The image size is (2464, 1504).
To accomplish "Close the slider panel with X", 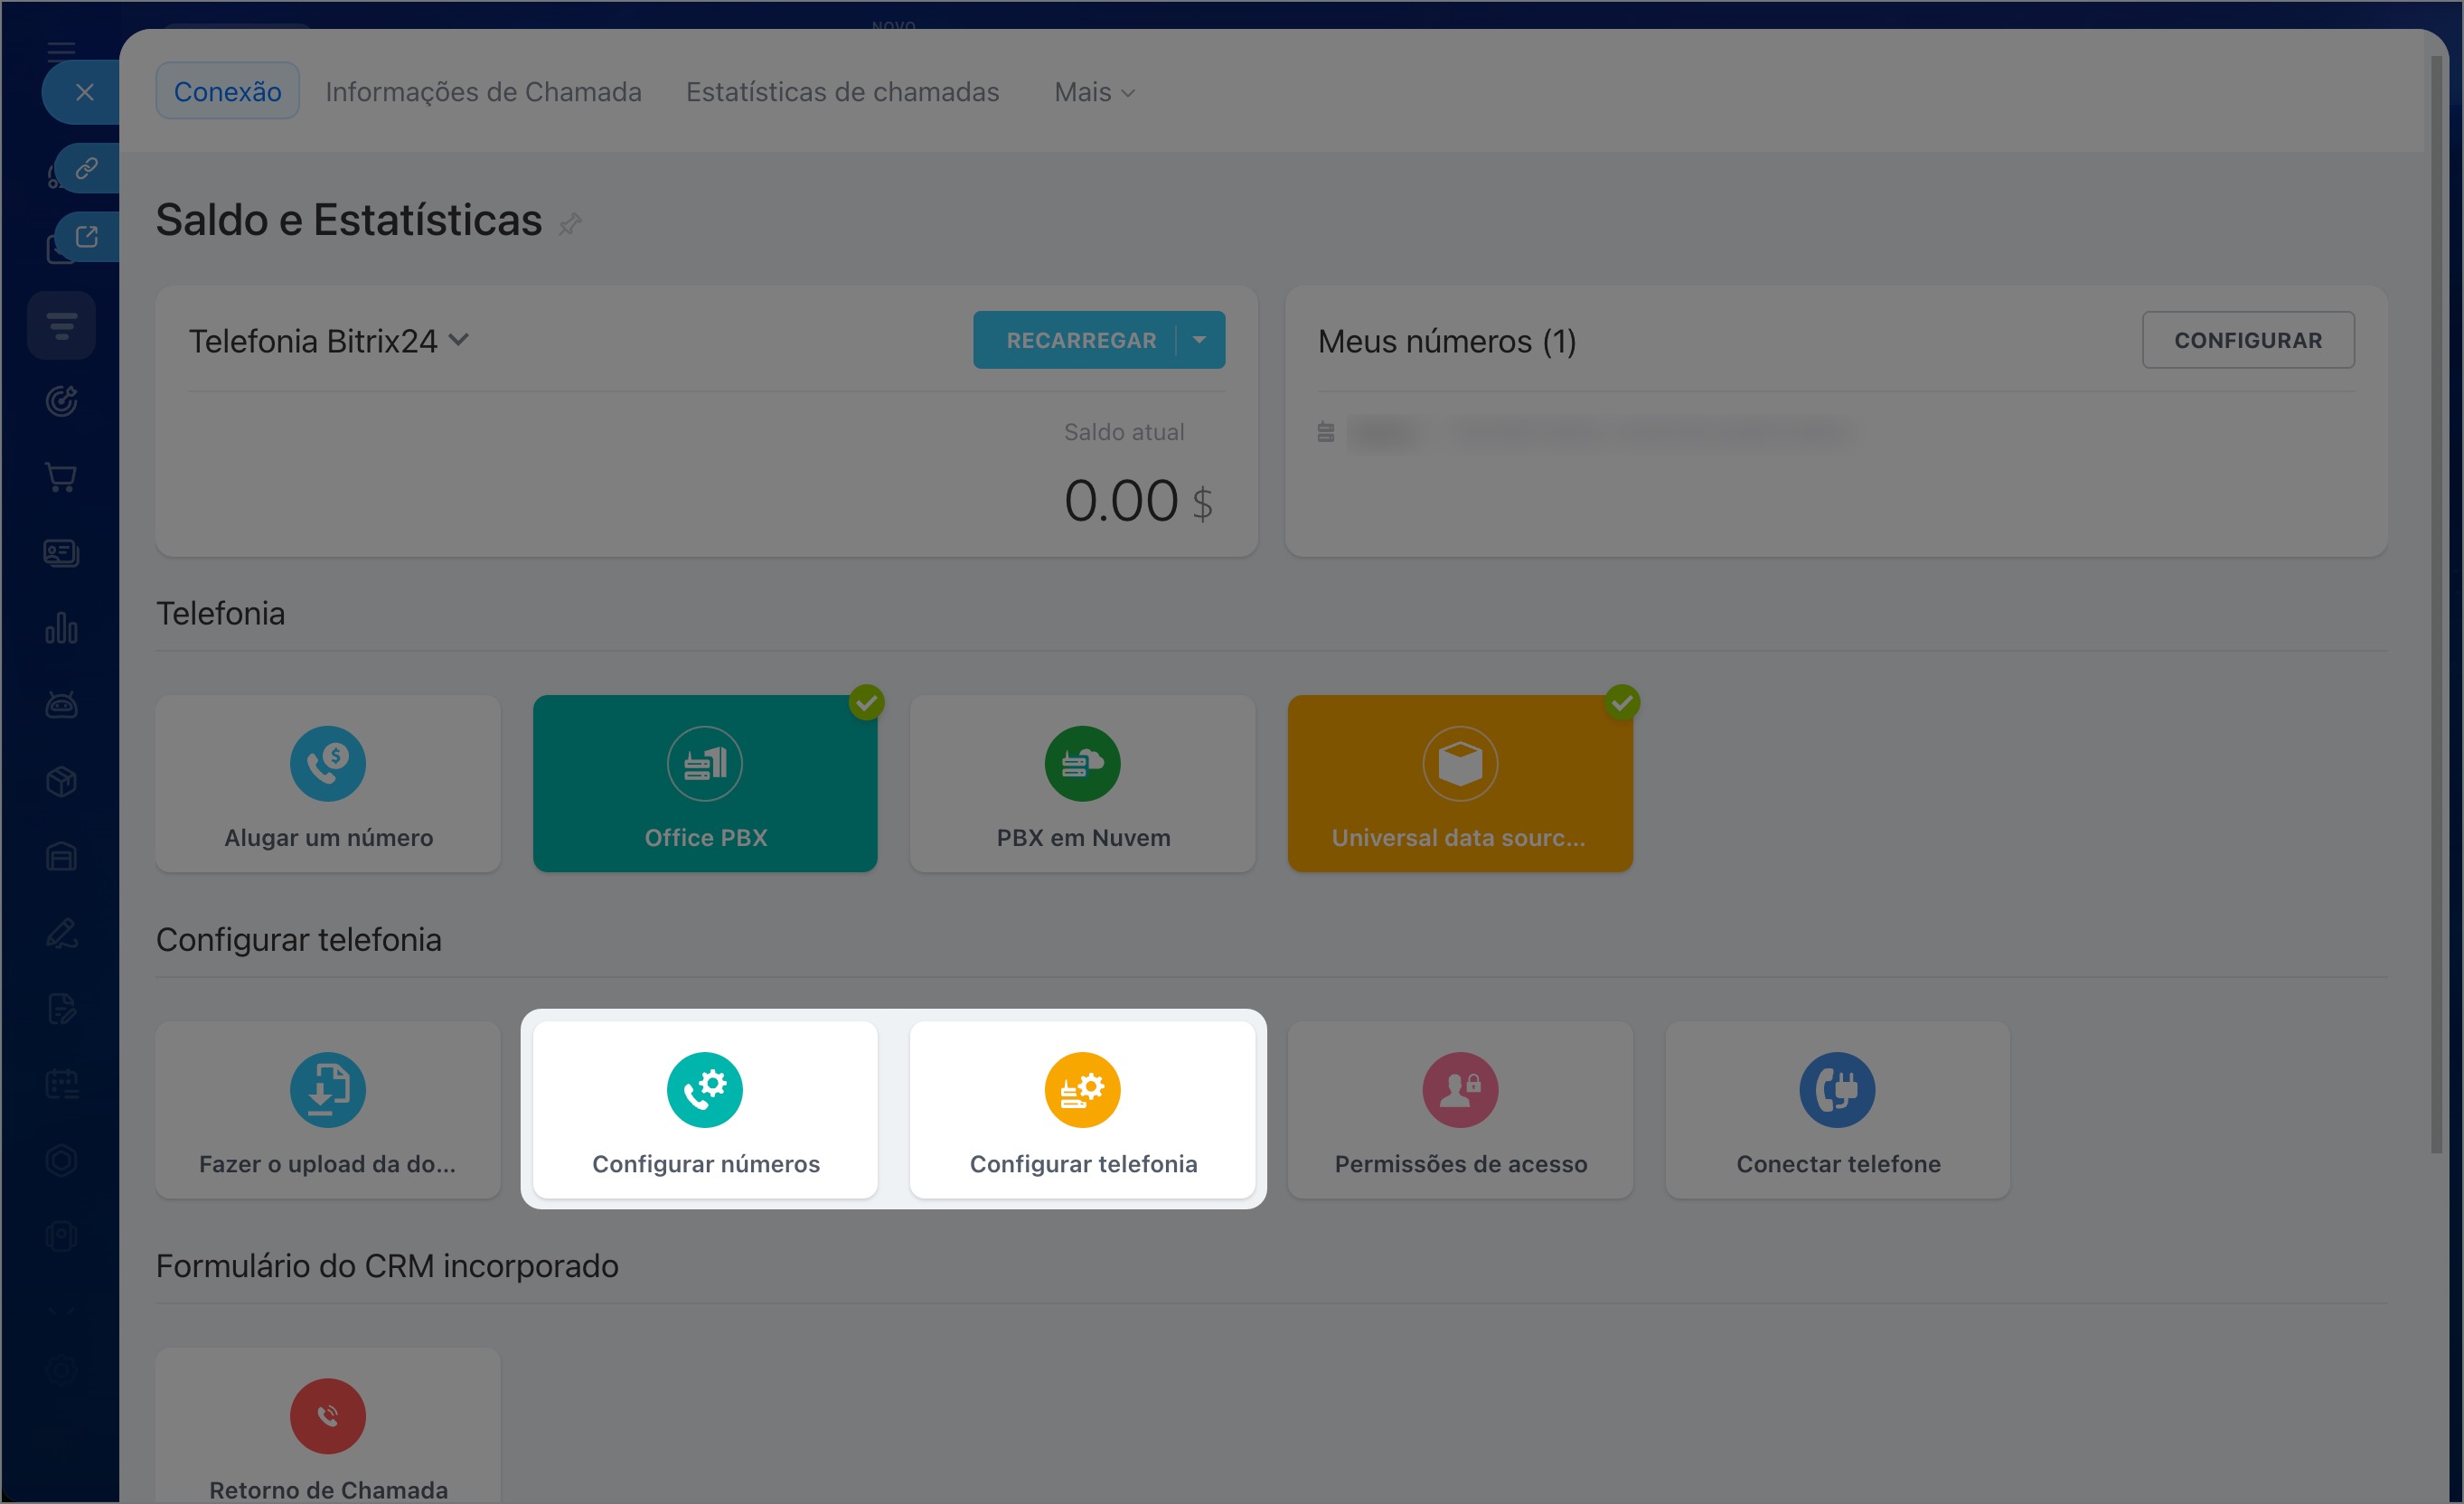I will pos(85,92).
